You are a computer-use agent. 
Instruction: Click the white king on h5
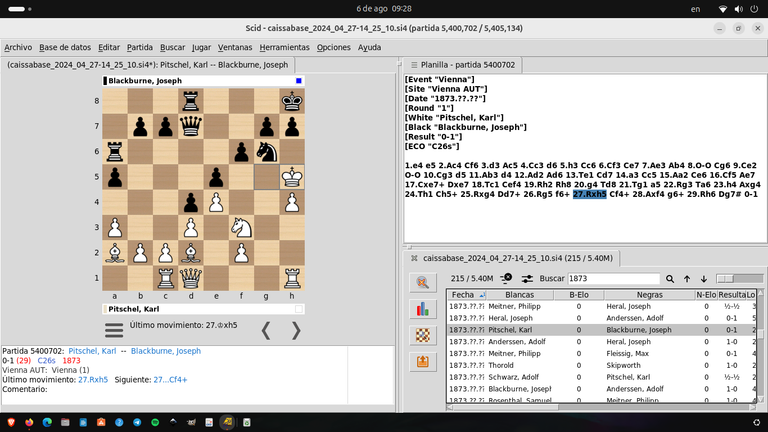click(x=292, y=177)
